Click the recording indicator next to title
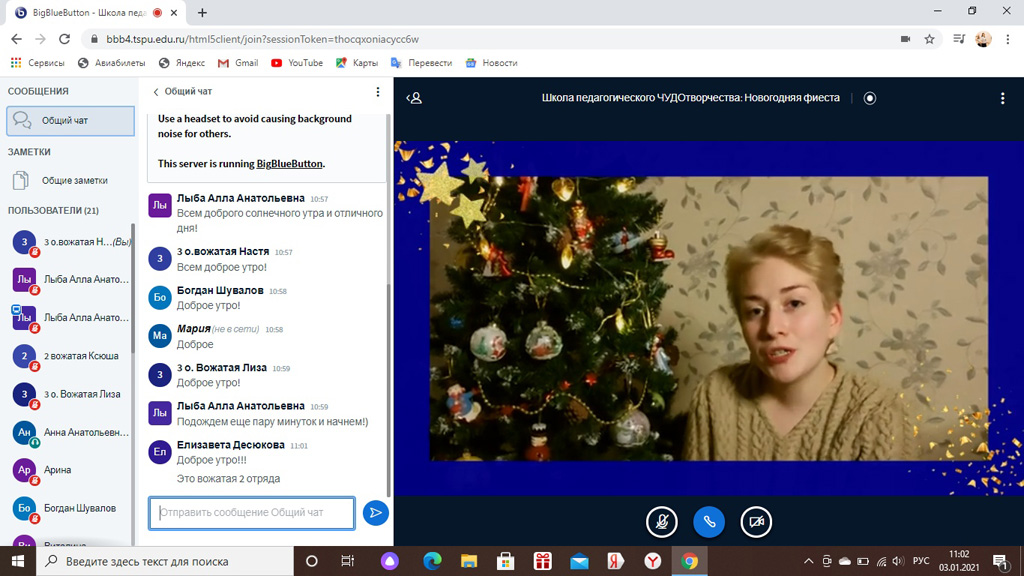This screenshot has height=576, width=1024. 869,98
